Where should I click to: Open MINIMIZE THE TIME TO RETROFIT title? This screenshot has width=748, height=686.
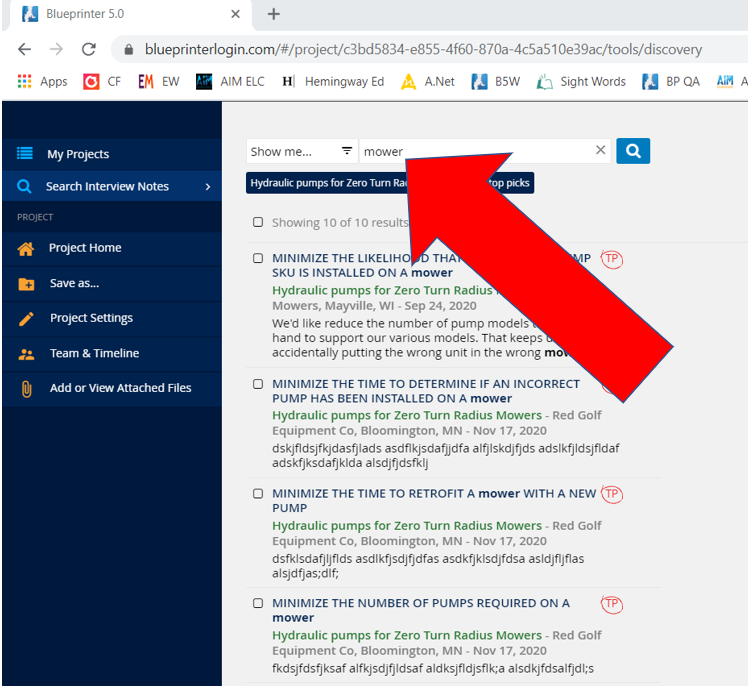tap(434, 500)
